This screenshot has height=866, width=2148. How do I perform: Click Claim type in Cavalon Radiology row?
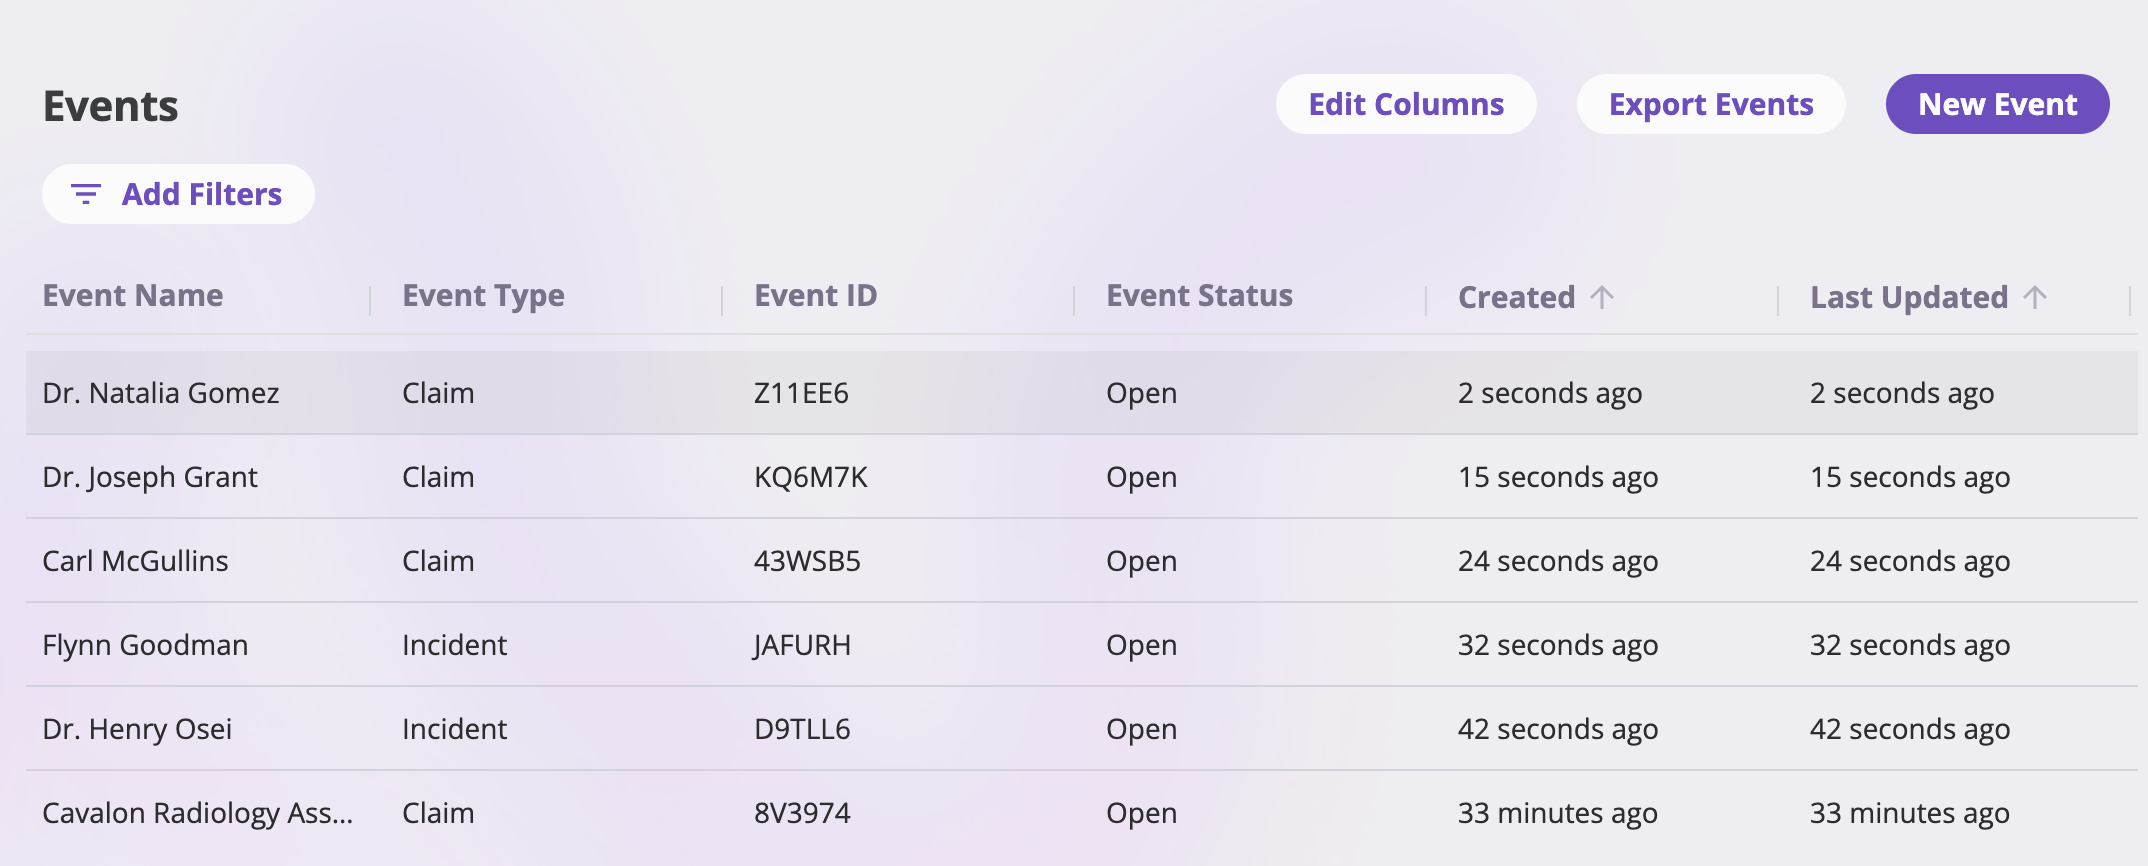coord(438,813)
